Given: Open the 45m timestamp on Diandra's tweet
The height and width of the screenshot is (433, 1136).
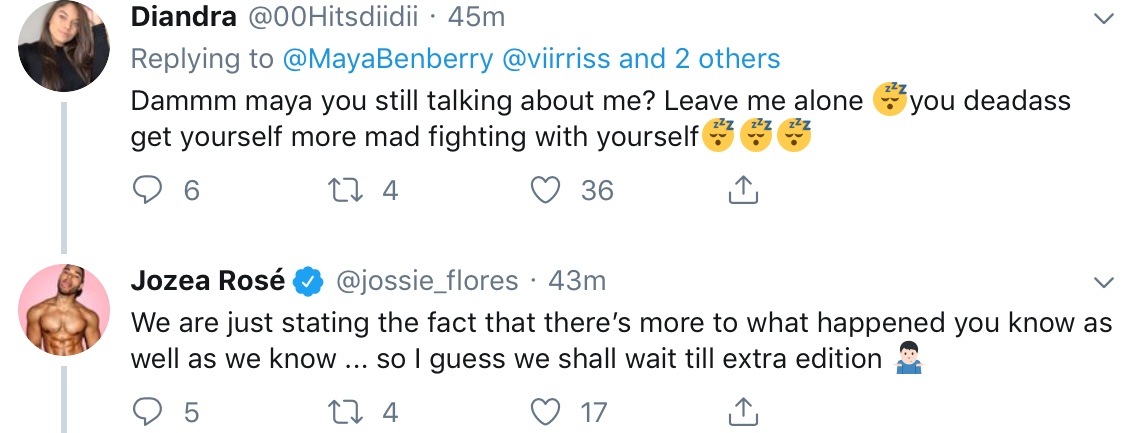Looking at the screenshot, I should (x=476, y=17).
